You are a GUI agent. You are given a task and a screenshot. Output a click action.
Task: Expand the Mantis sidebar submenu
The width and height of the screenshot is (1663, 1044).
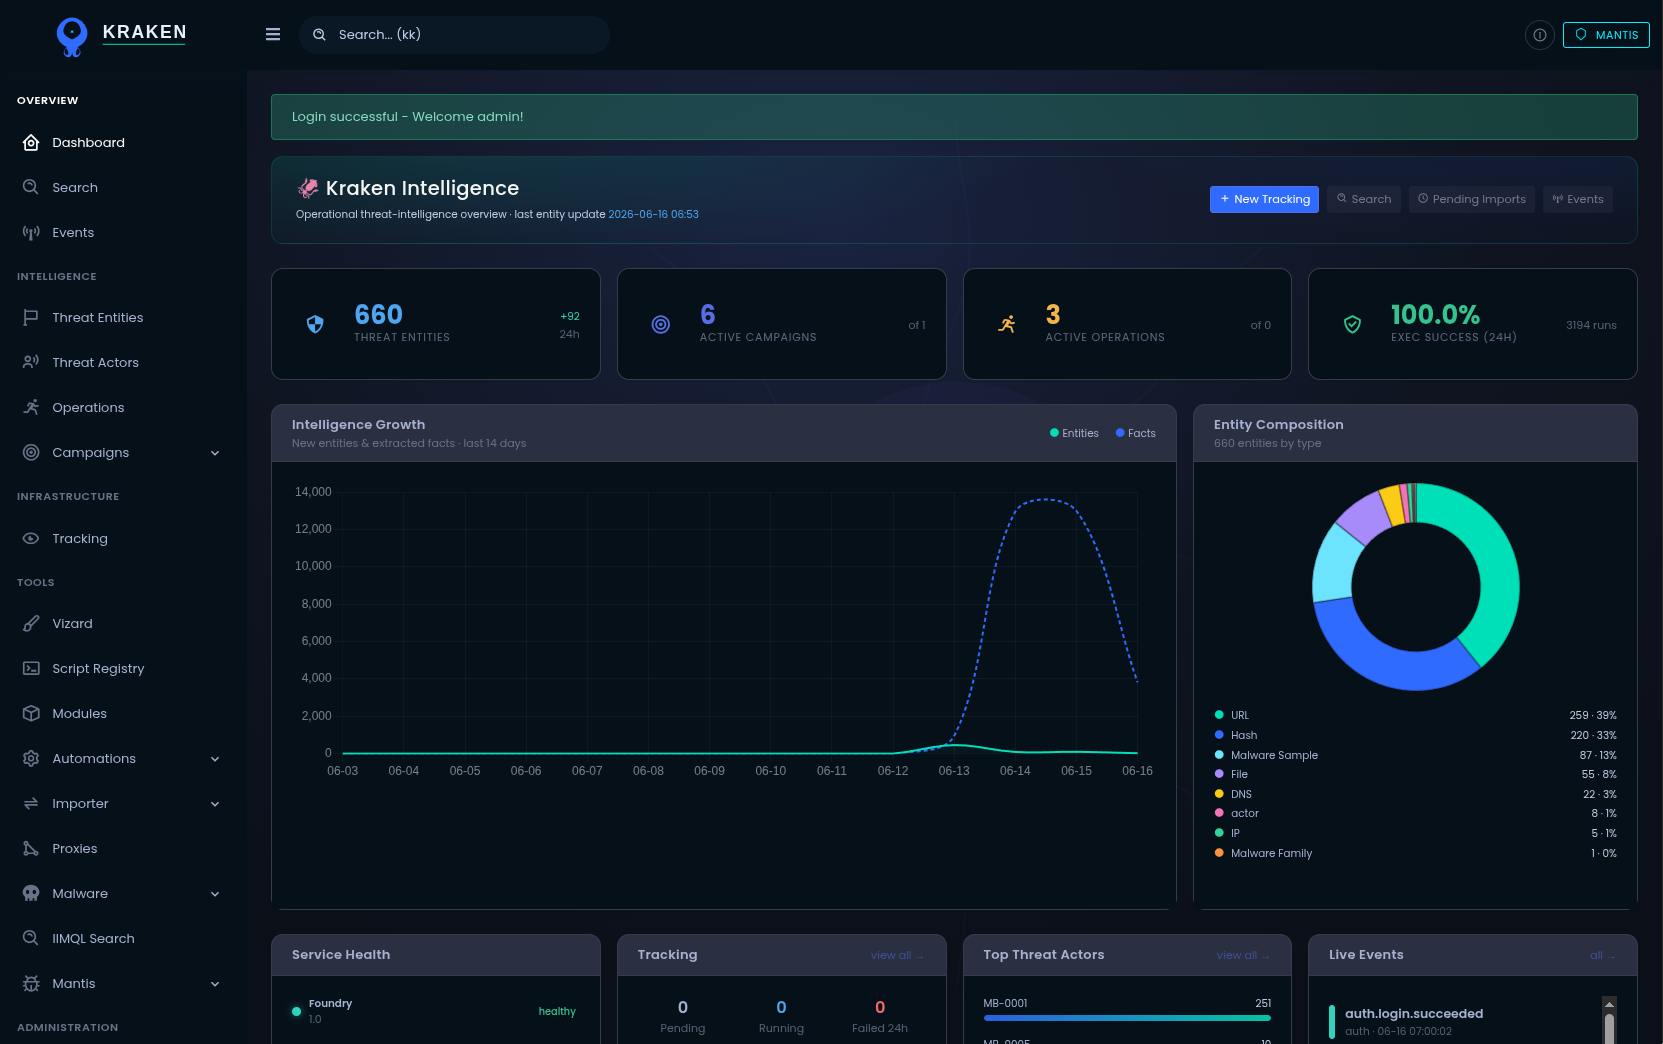point(215,984)
